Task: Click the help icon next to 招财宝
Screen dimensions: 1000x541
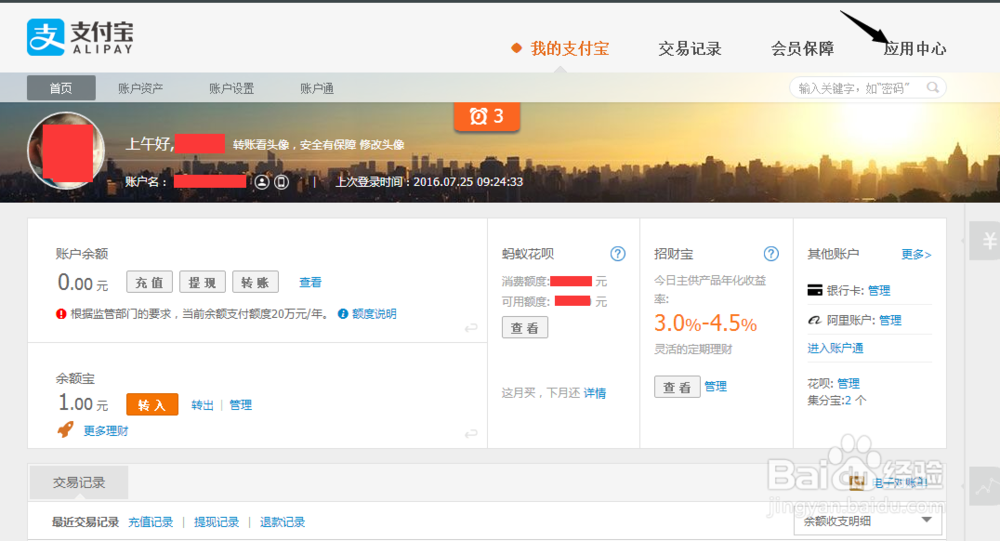Action: [x=771, y=254]
